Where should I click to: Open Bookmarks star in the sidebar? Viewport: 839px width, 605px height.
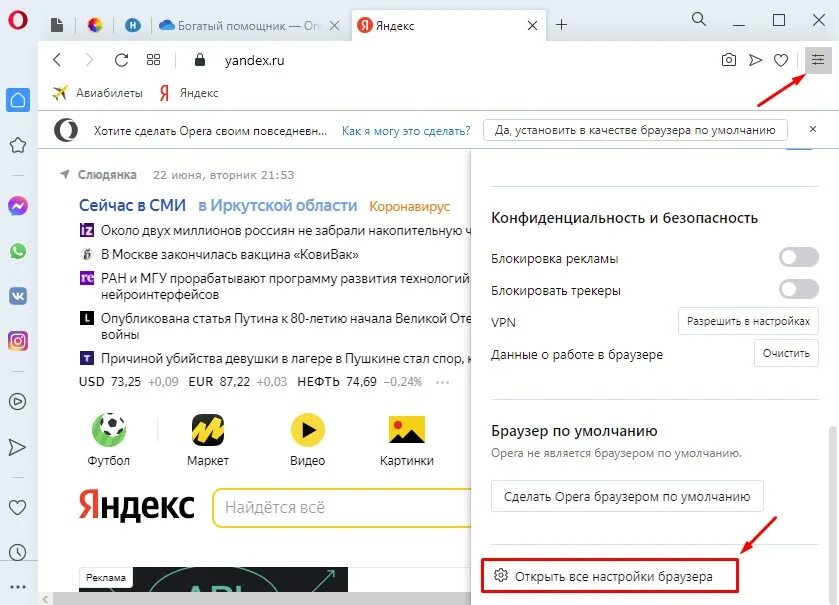click(18, 145)
